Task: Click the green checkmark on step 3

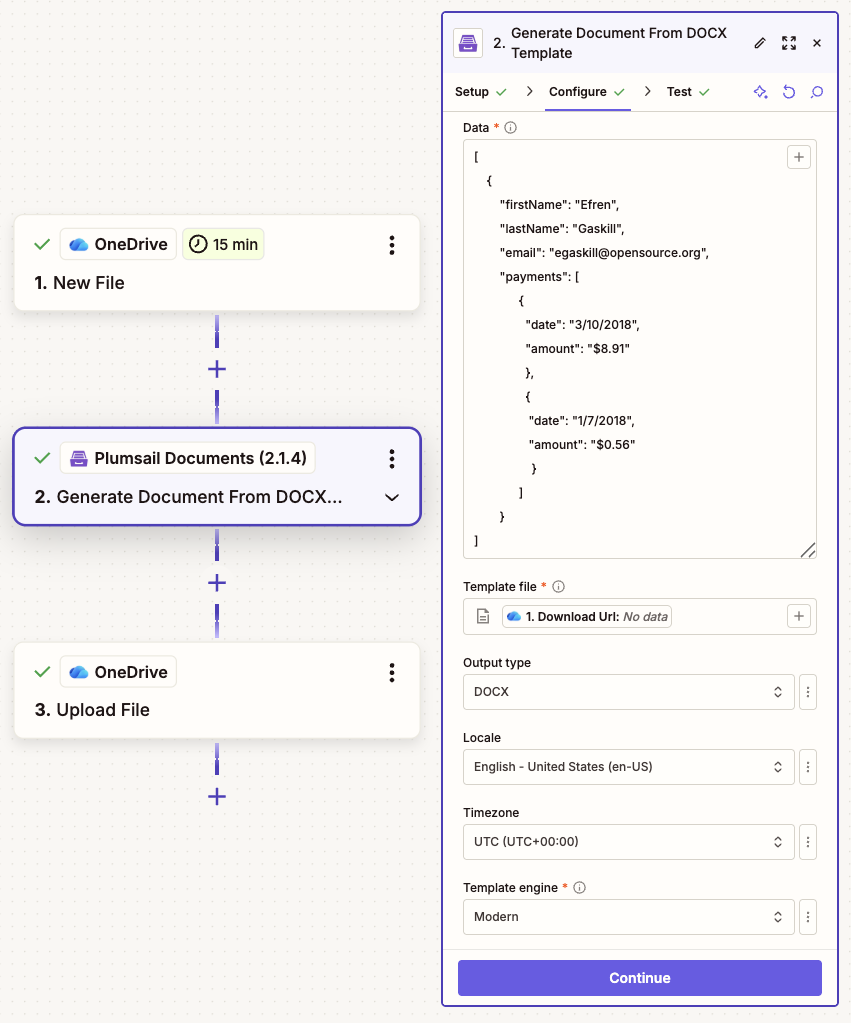Action: tap(42, 673)
